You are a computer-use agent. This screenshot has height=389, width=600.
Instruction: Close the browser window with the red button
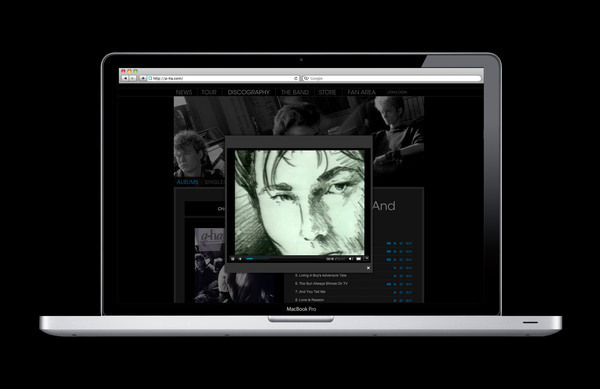(123, 71)
